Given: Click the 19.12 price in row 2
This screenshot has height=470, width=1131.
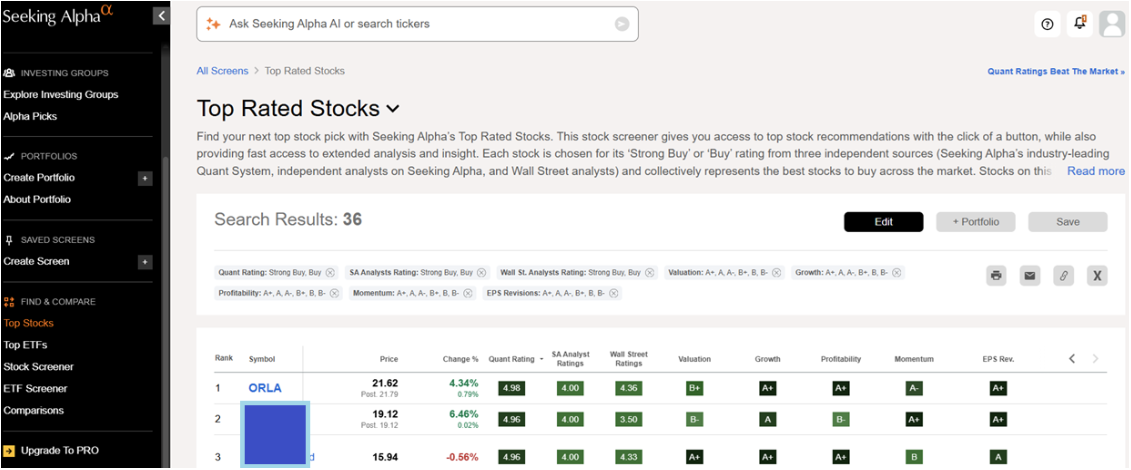Looking at the screenshot, I should click(384, 414).
